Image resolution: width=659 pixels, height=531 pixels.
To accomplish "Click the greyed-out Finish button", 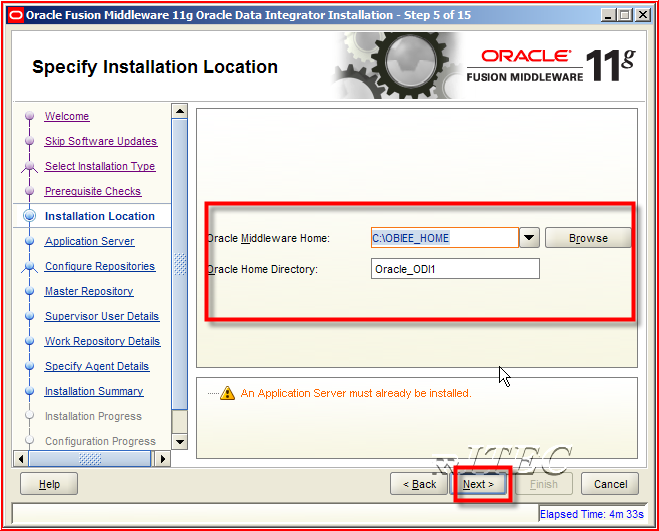I will pos(543,484).
